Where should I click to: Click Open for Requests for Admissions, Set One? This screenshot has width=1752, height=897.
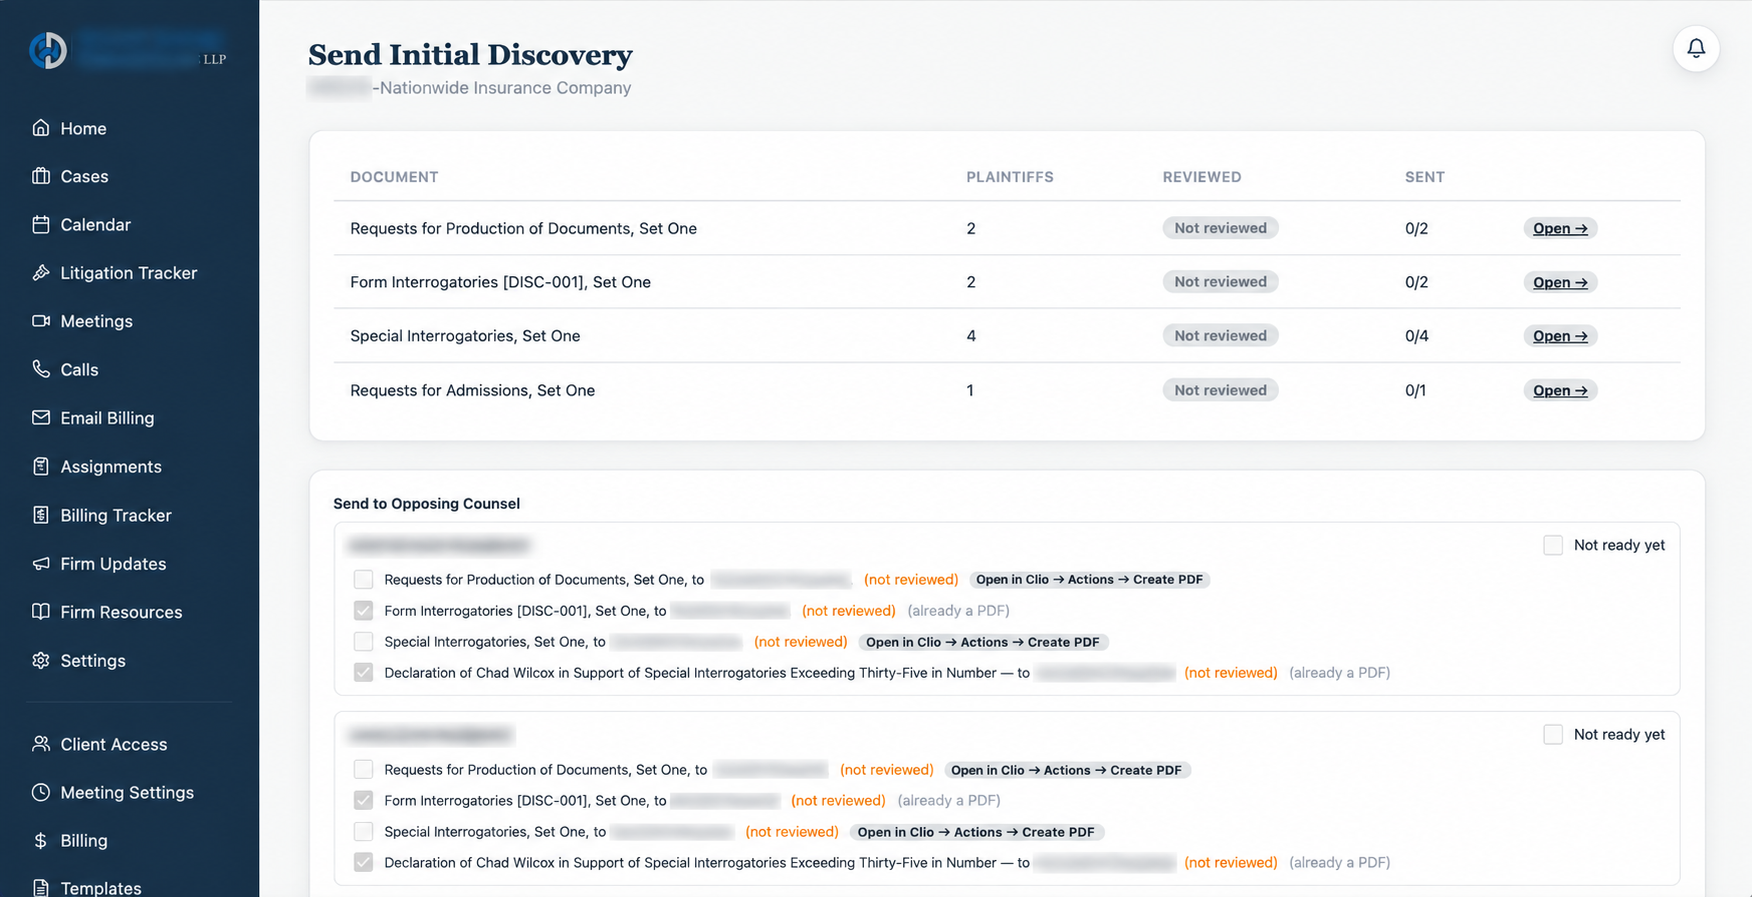coord(1560,390)
